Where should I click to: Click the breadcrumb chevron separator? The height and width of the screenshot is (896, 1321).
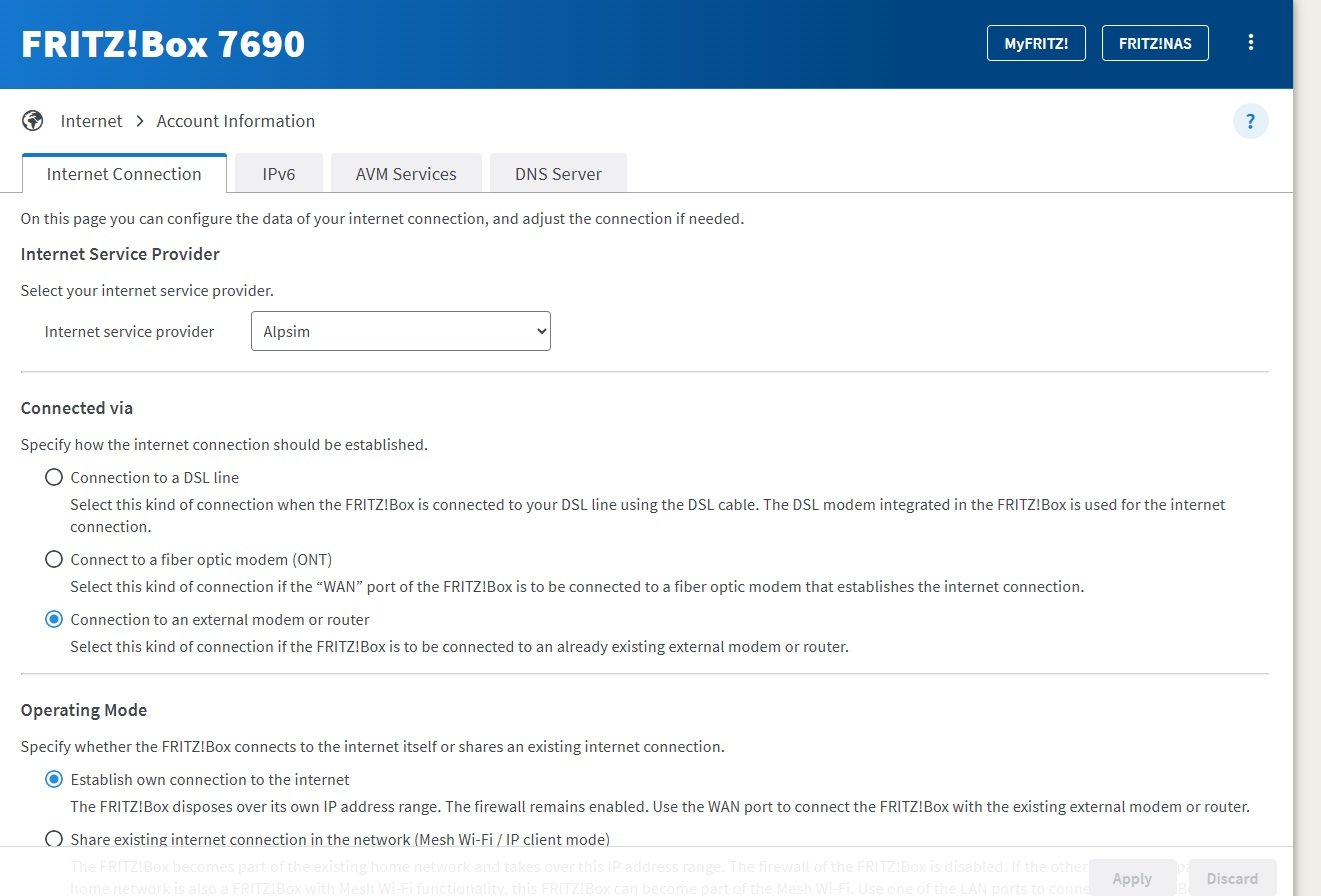[x=140, y=121]
